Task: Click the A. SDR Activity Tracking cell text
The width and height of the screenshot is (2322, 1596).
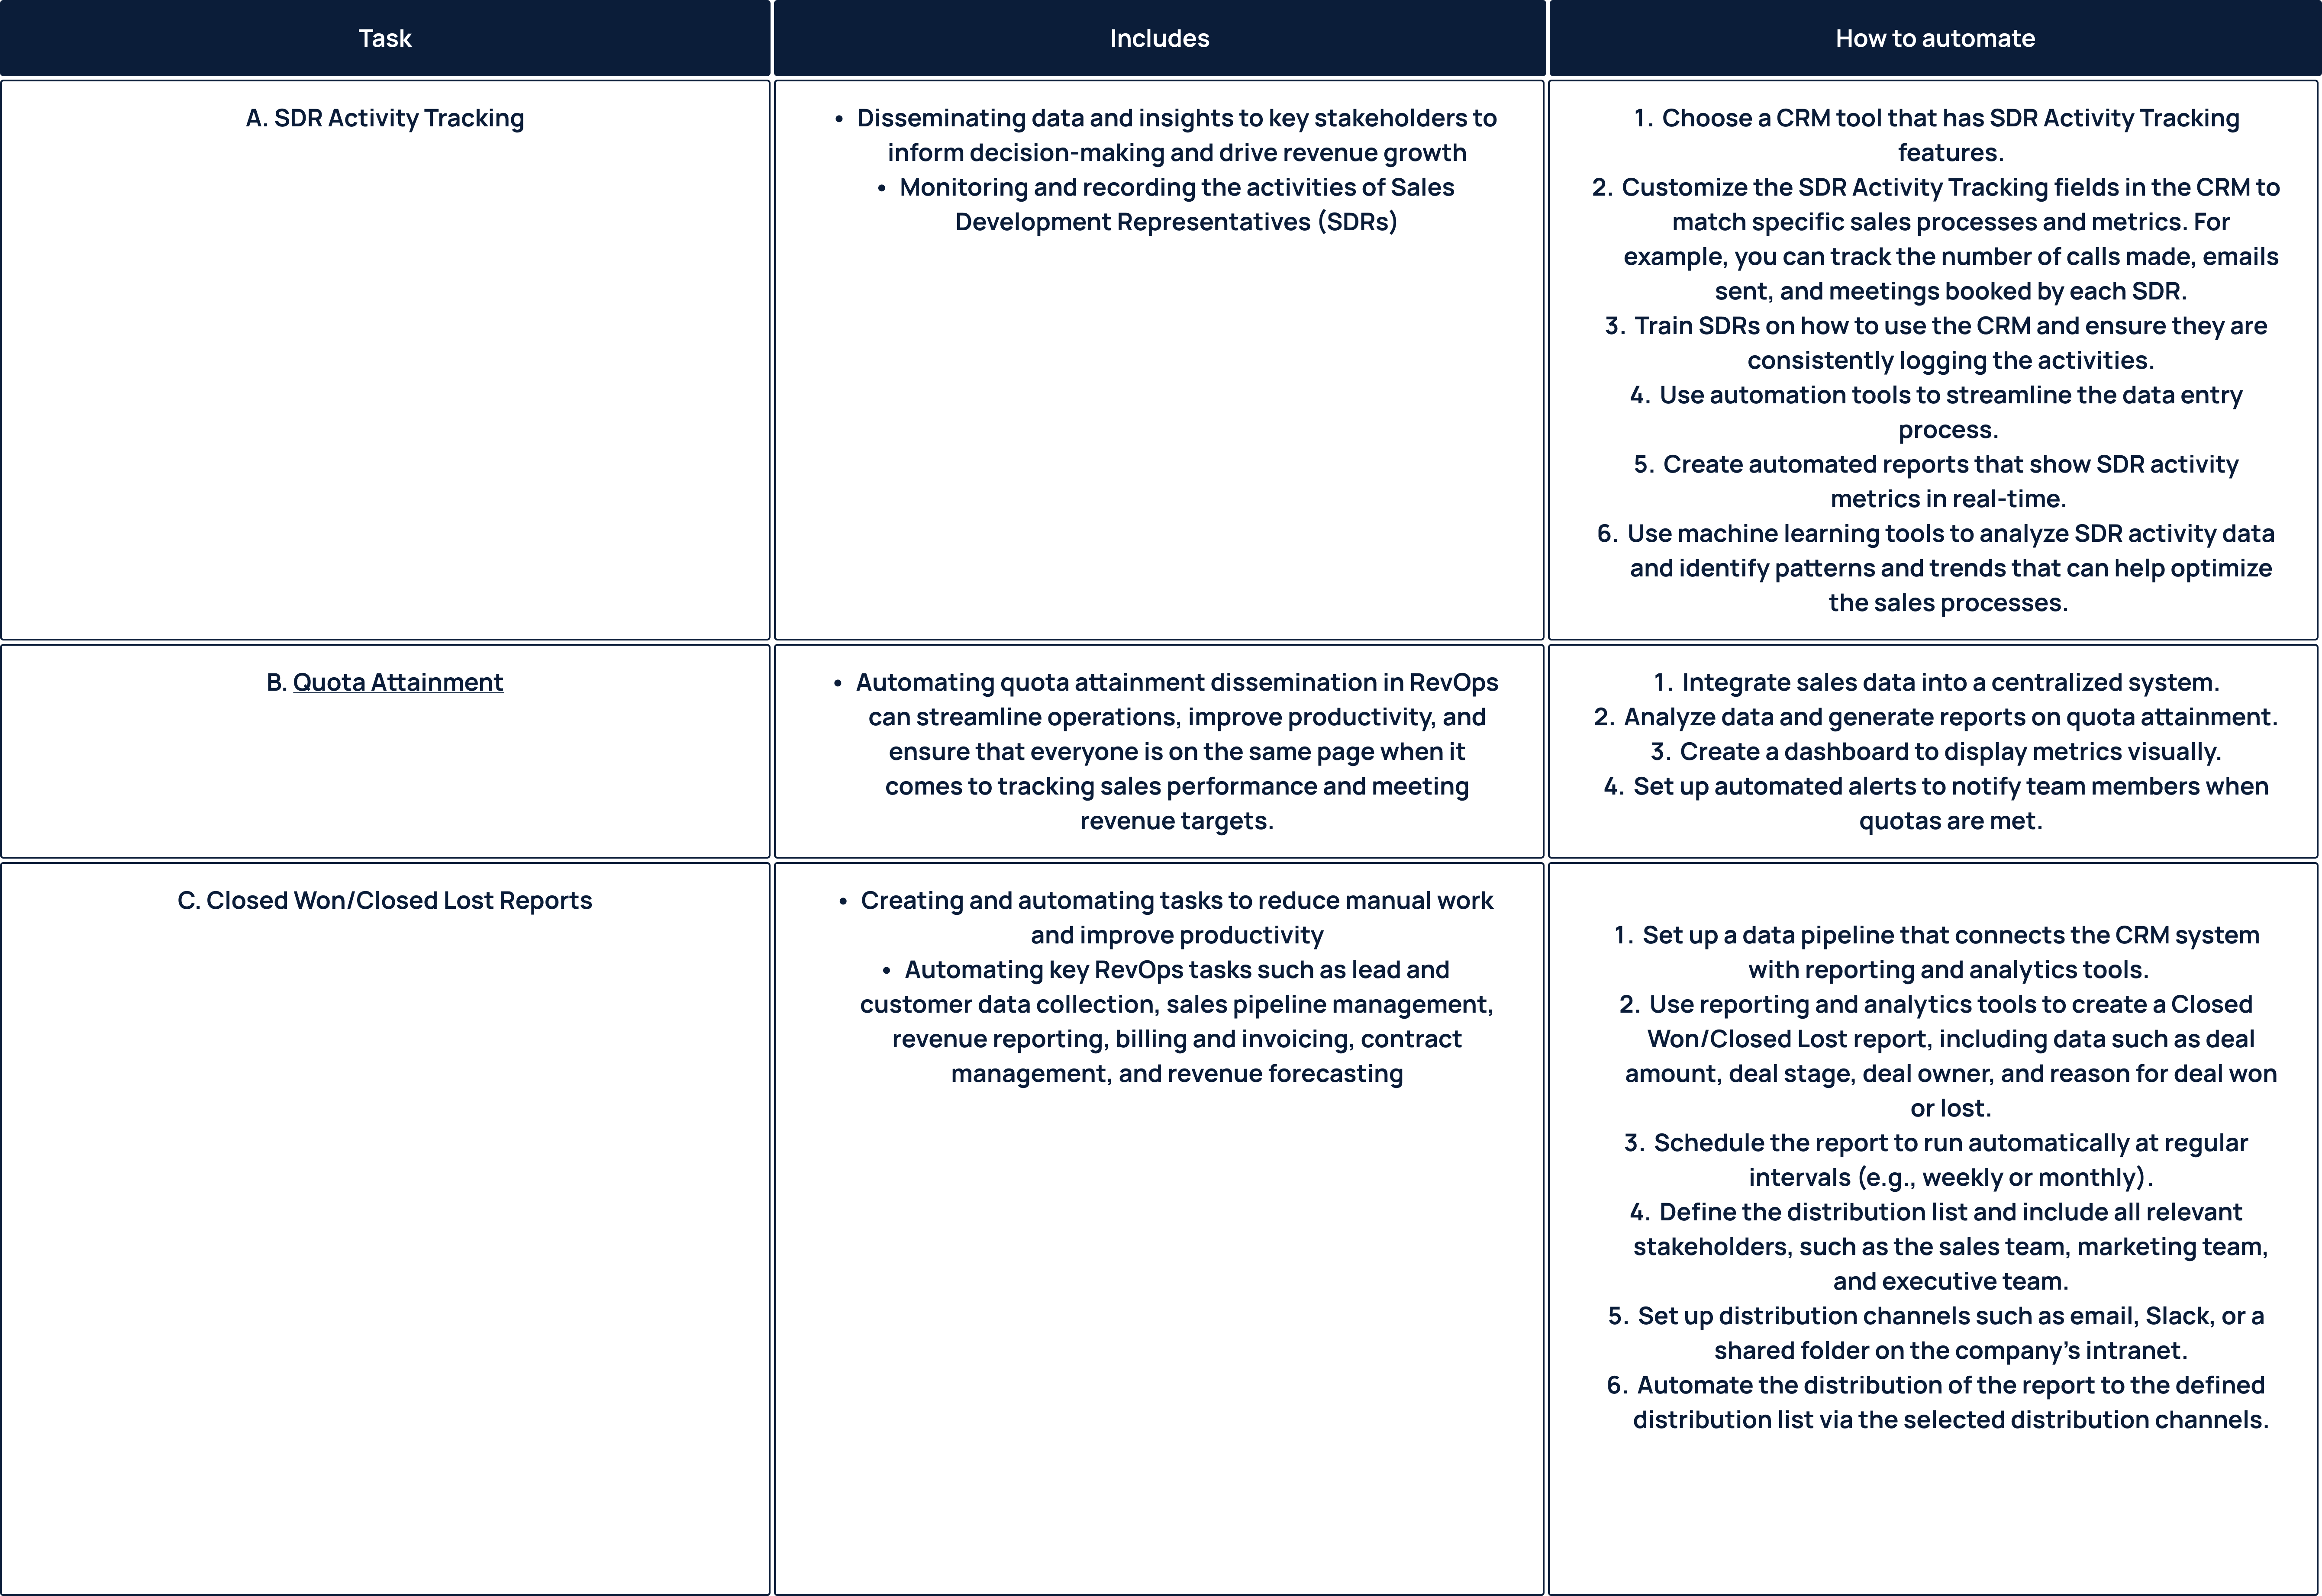Action: pos(385,118)
